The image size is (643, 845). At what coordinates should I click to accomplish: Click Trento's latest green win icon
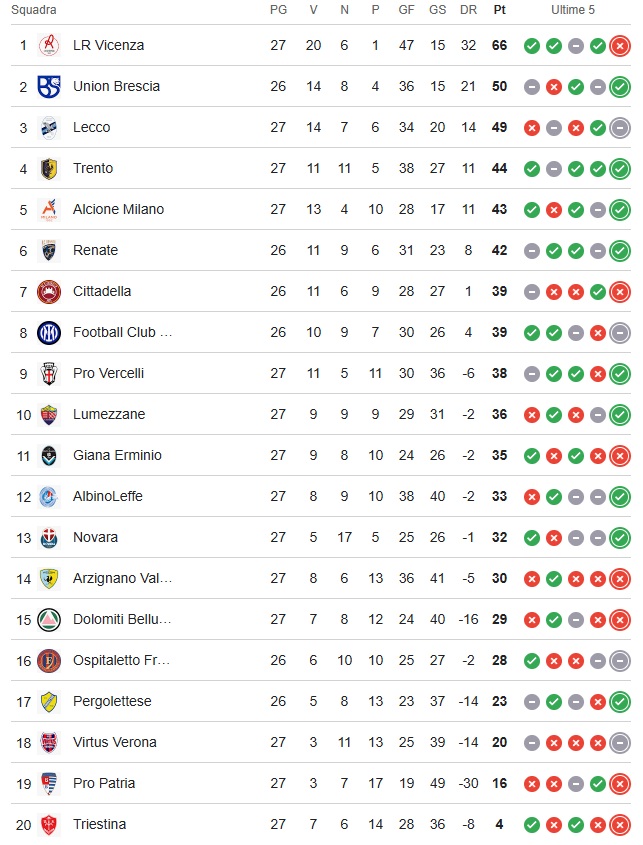point(620,168)
